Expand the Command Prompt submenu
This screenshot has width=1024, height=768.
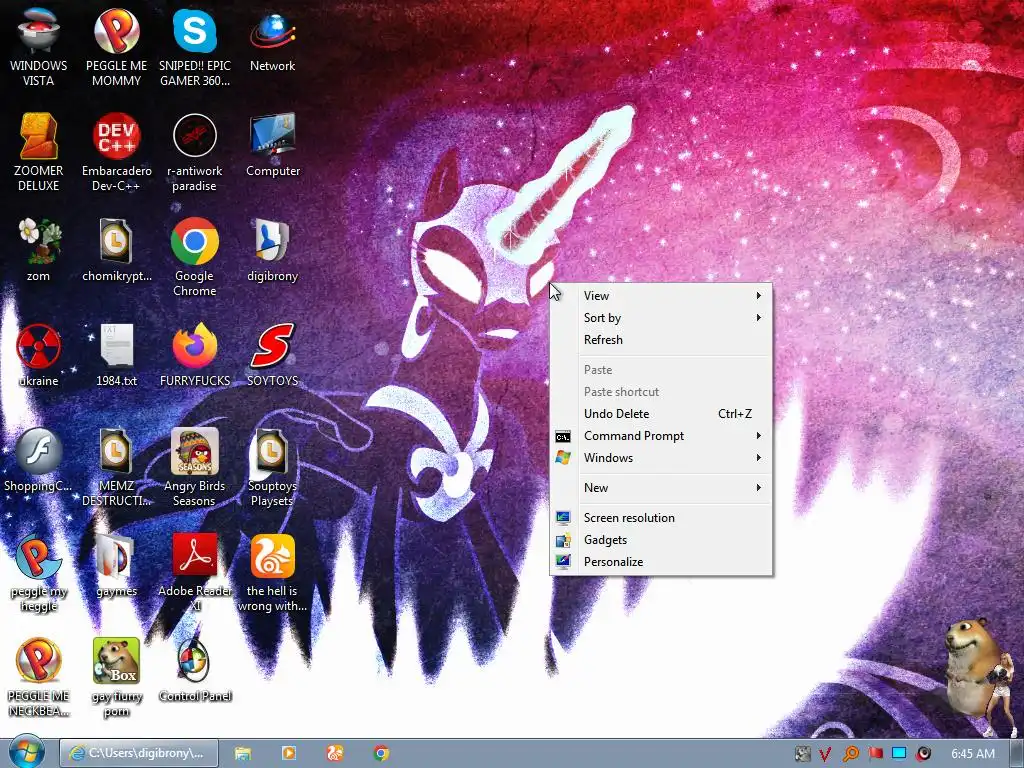pyautogui.click(x=661, y=436)
